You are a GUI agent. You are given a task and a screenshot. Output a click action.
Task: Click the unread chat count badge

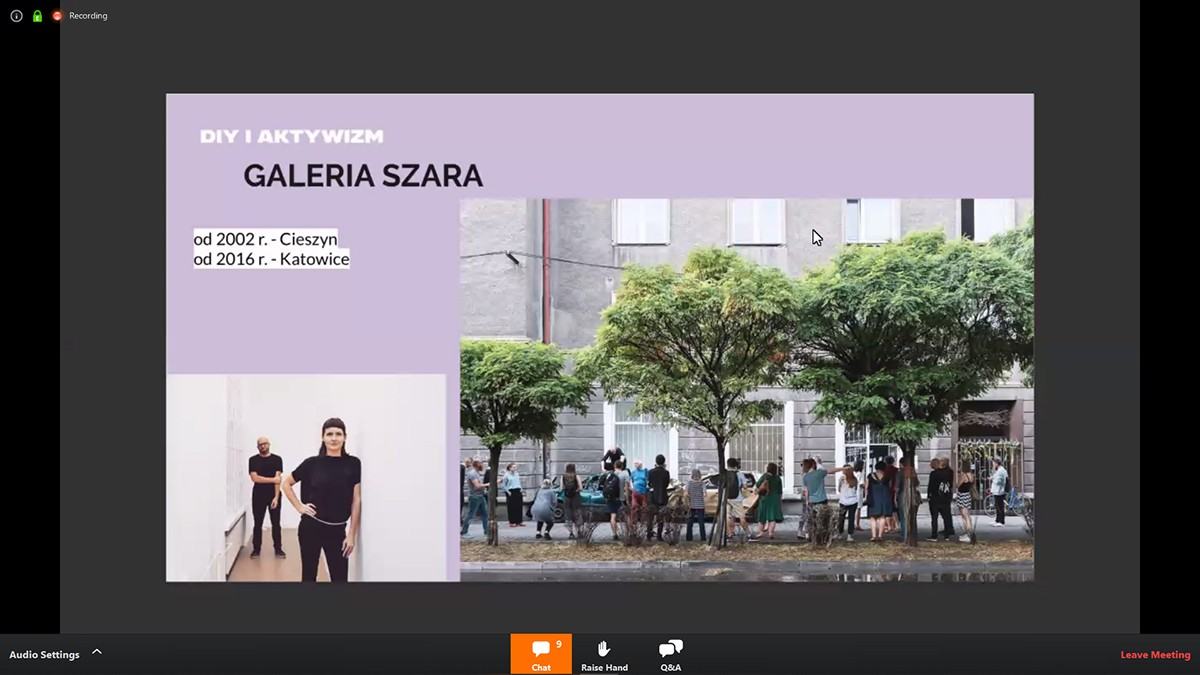558,645
